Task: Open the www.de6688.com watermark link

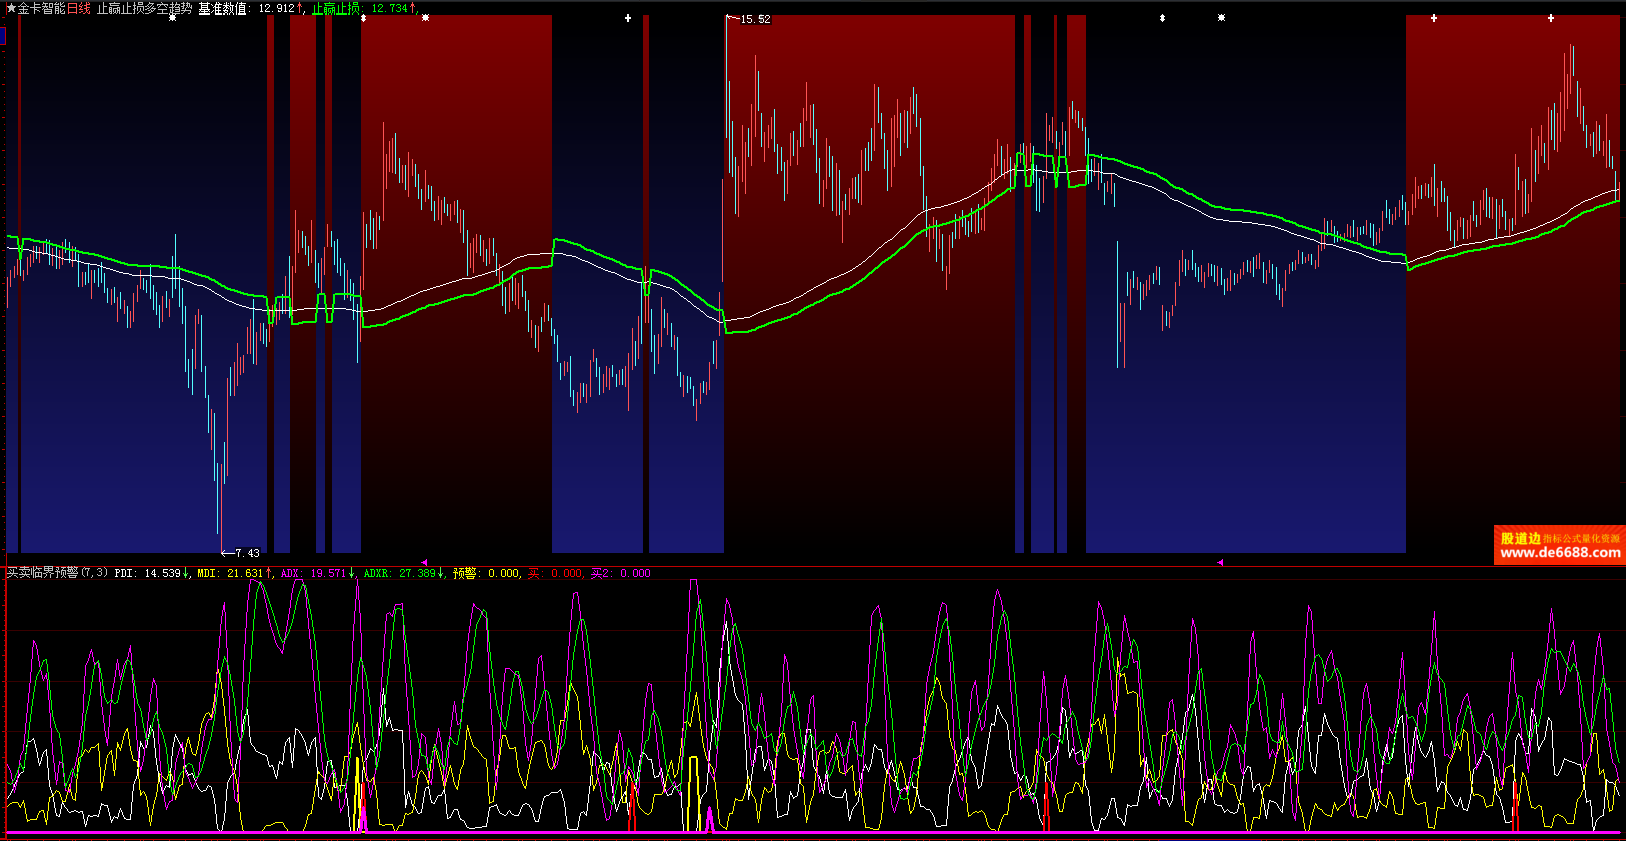Action: (1560, 552)
